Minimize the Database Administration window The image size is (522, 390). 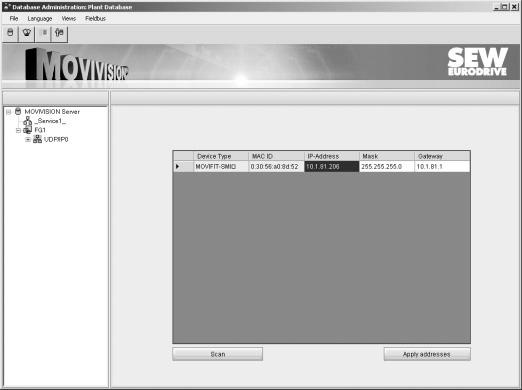(x=497, y=7)
